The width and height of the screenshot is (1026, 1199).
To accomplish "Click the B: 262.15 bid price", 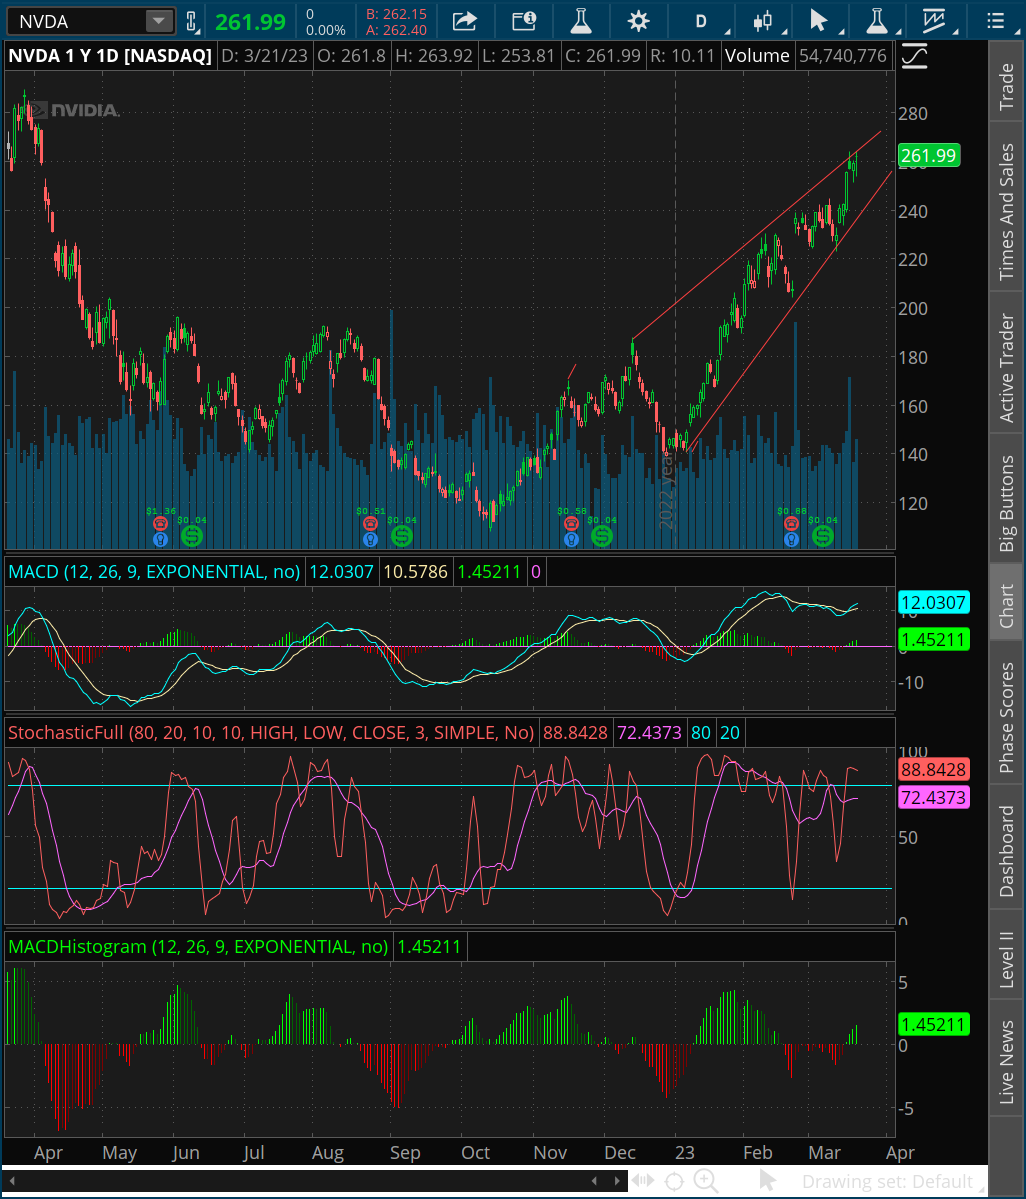I will pyautogui.click(x=396, y=14).
